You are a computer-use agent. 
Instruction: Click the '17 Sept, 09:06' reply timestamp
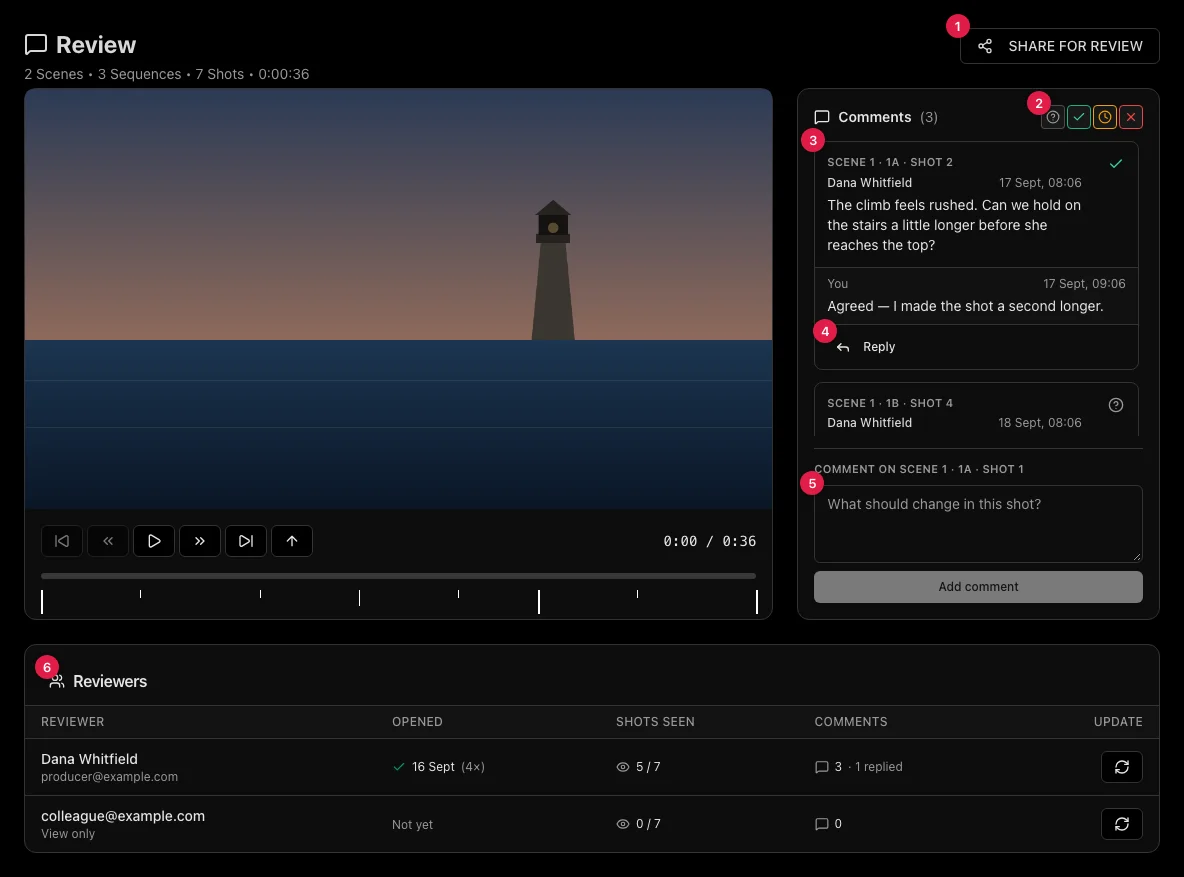pyautogui.click(x=1084, y=283)
